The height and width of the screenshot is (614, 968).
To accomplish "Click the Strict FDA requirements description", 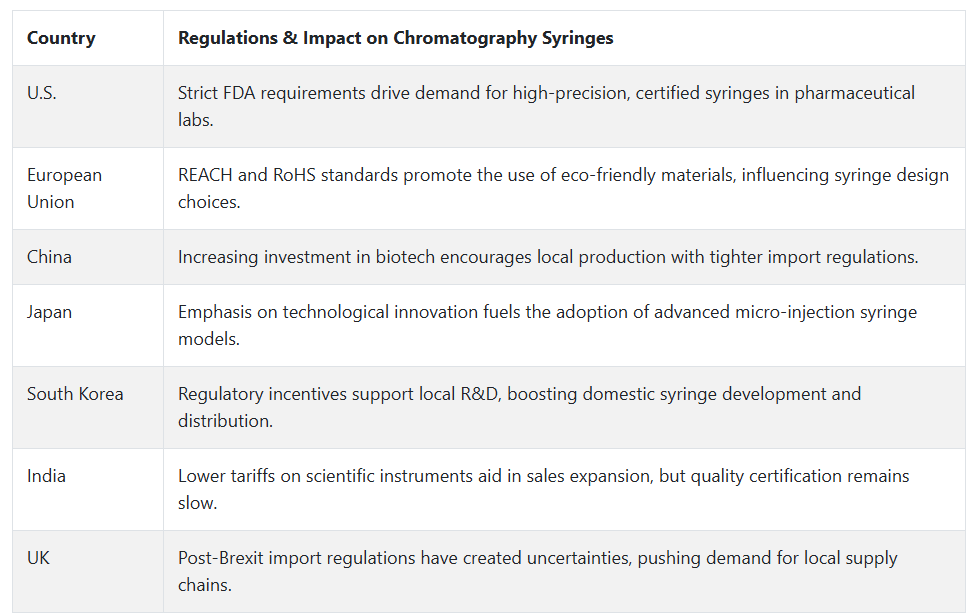I will click(546, 106).
